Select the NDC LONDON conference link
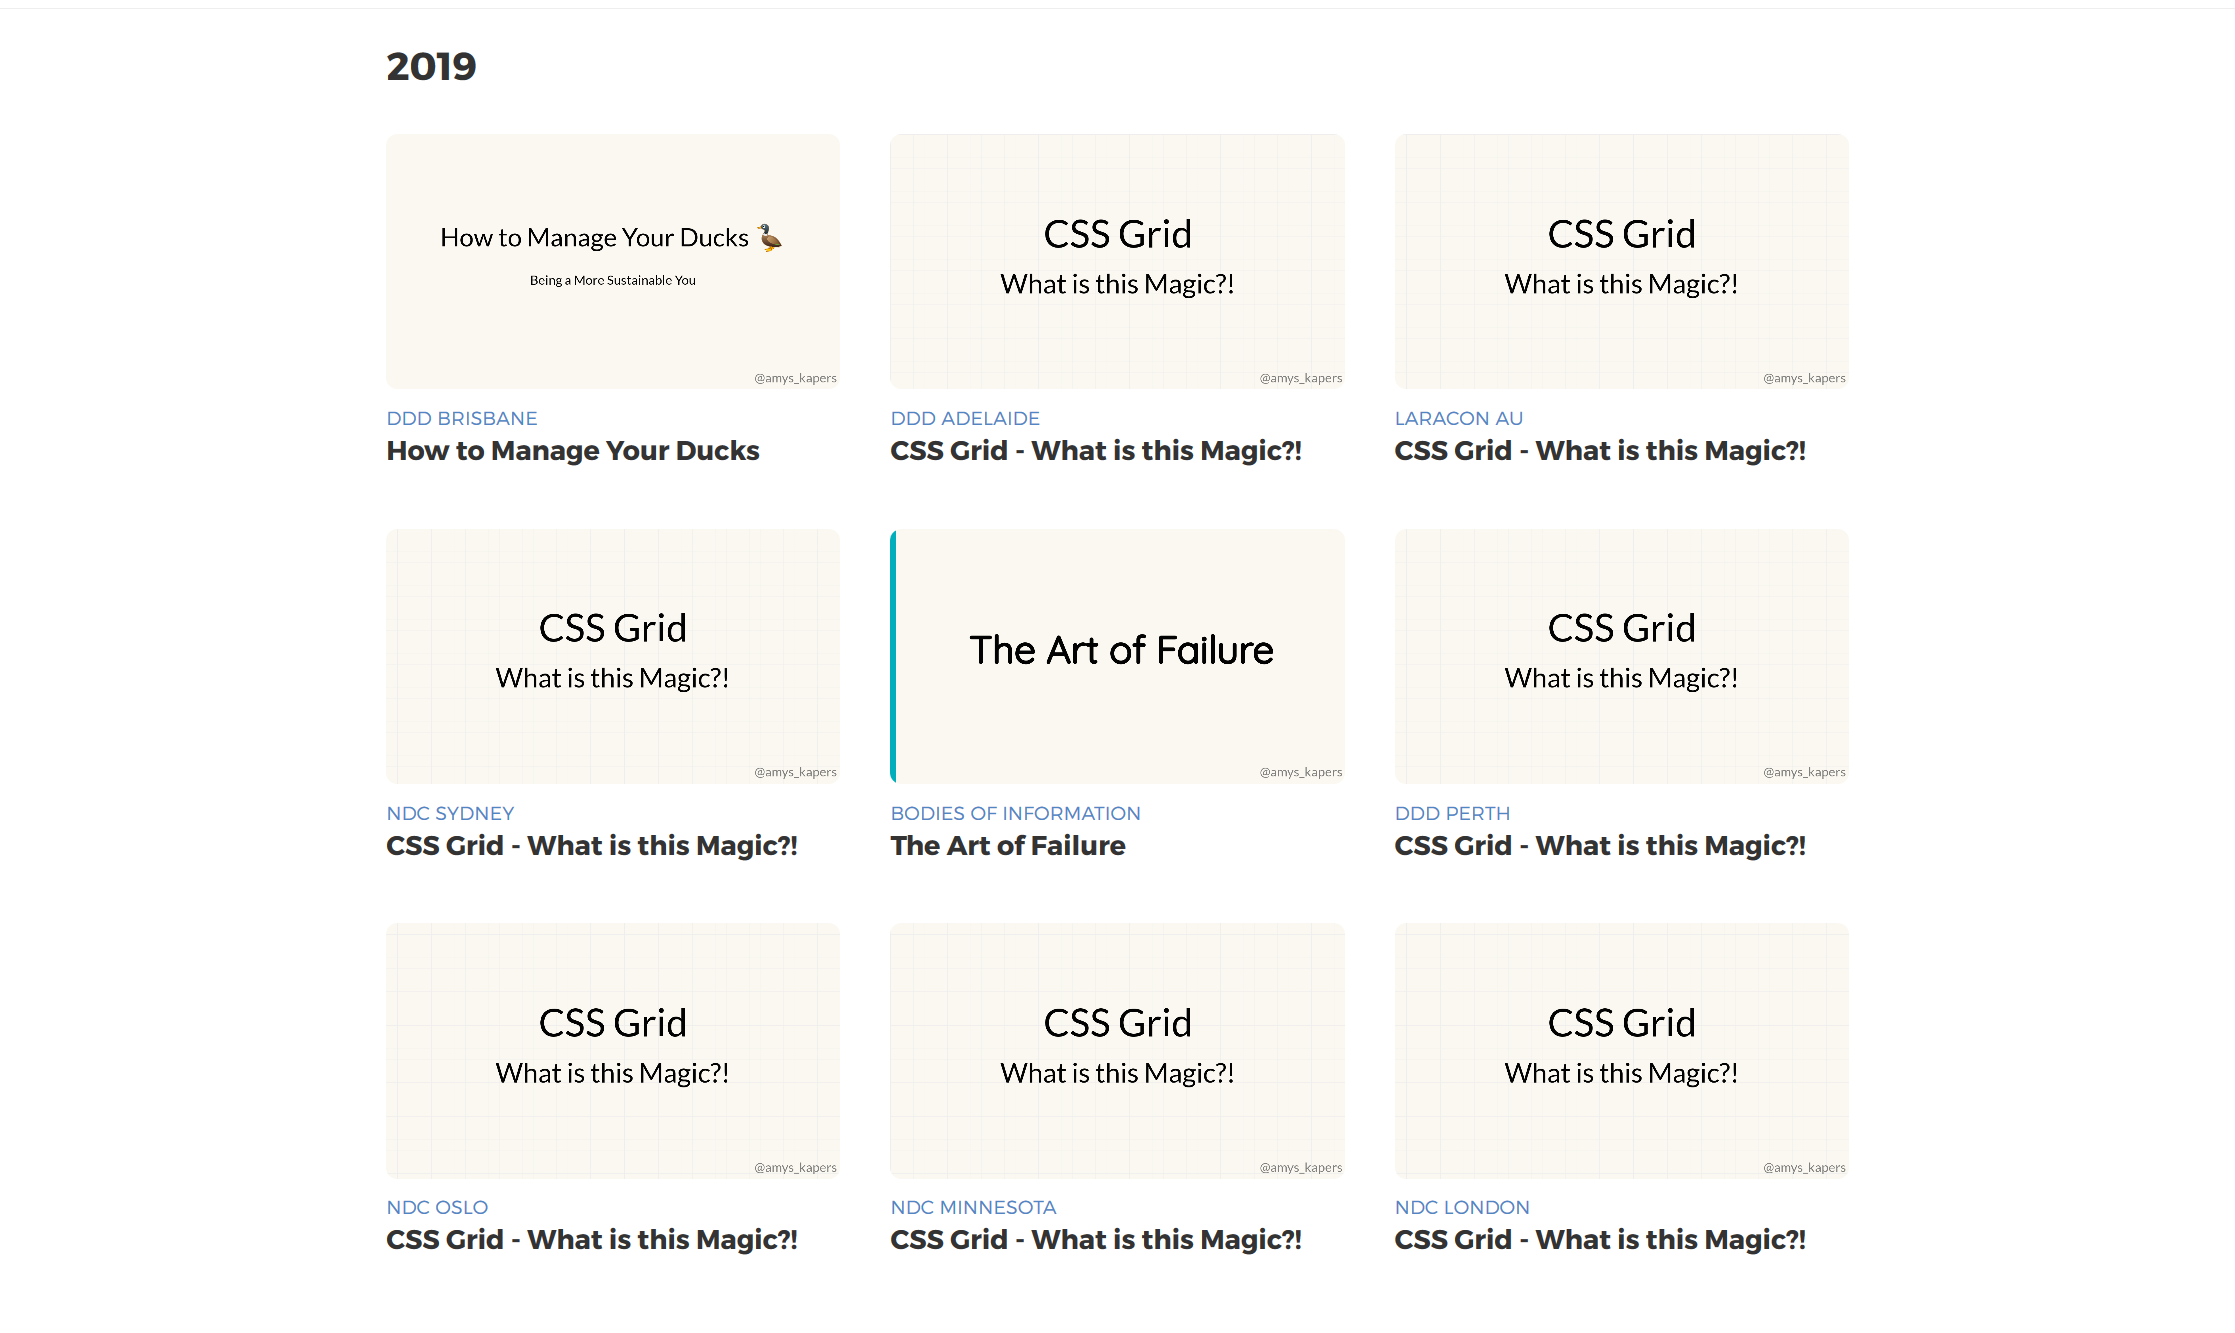The image size is (2235, 1333). [x=1462, y=1207]
